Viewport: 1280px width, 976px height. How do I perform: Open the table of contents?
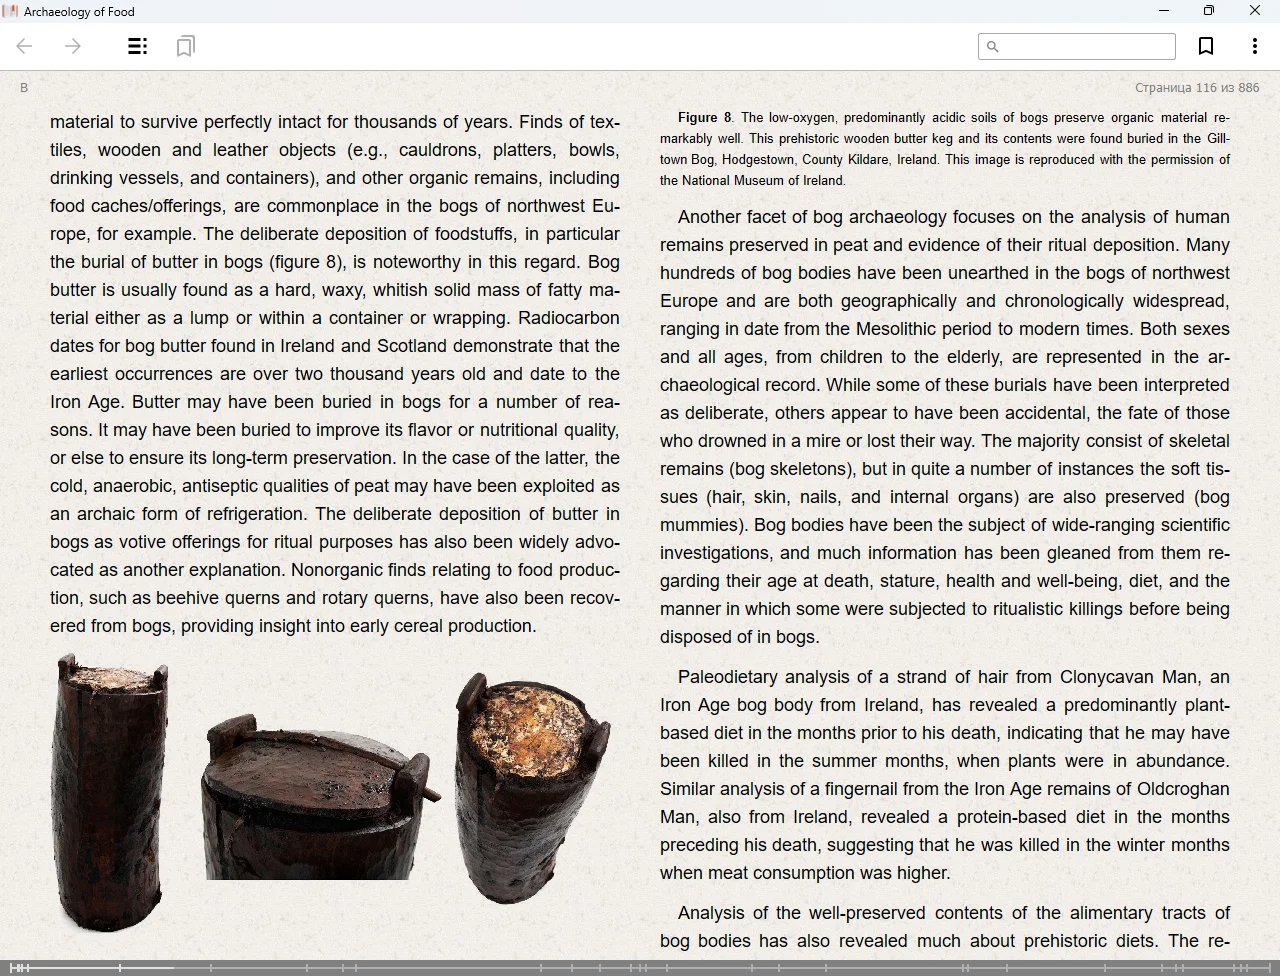pyautogui.click(x=138, y=46)
